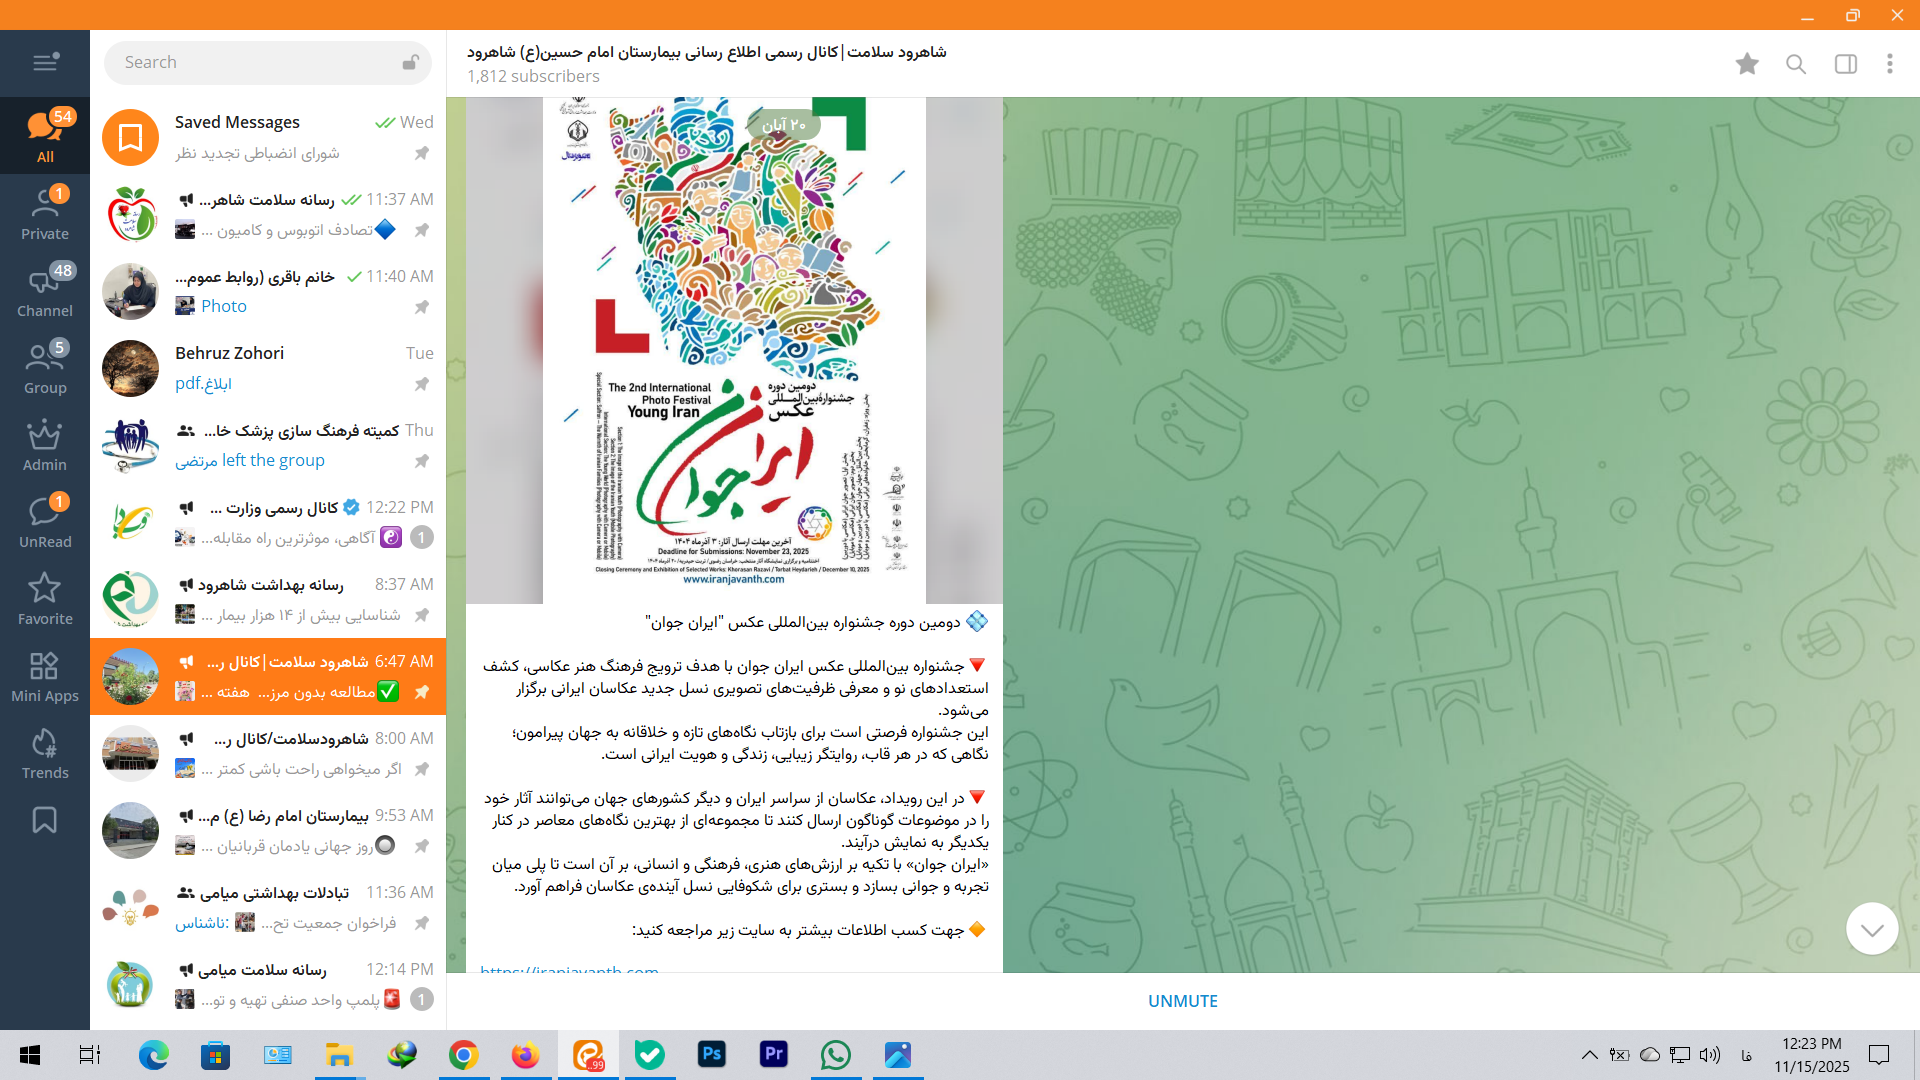Image resolution: width=1920 pixels, height=1080 pixels.
Task: Click UNMUTE at the bottom
Action: tap(1182, 1001)
